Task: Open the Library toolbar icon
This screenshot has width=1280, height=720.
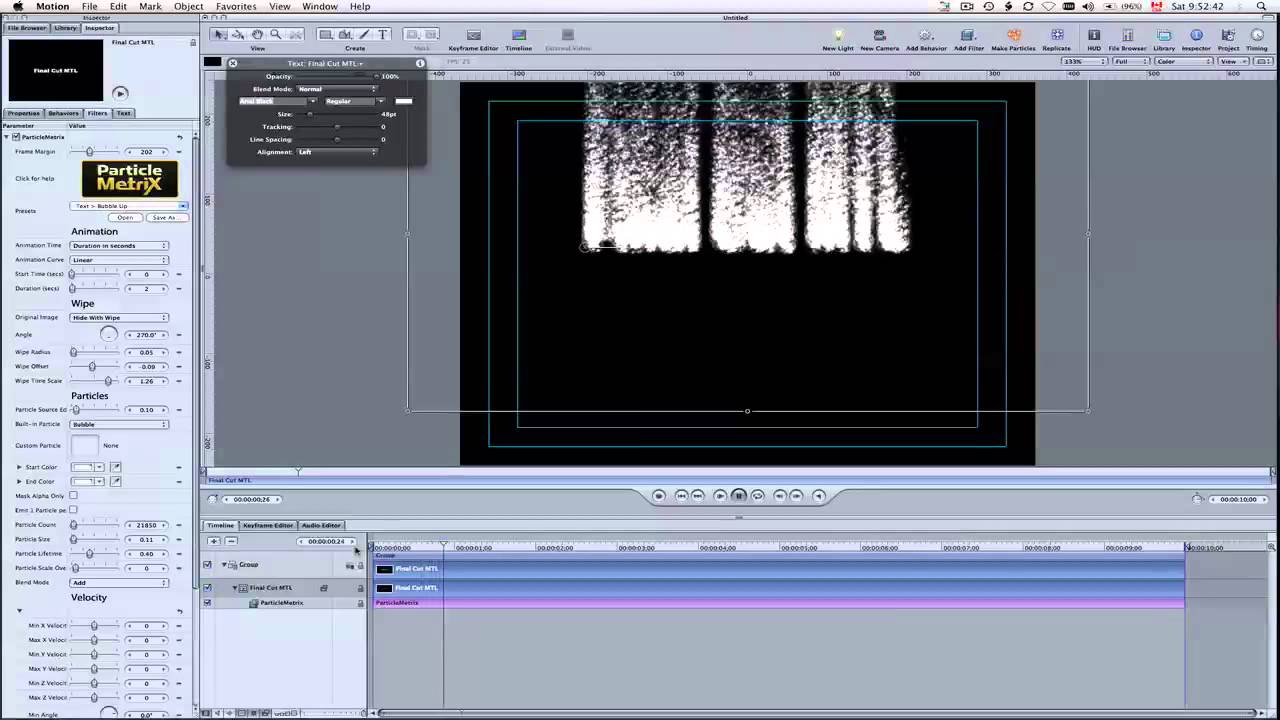Action: [x=1164, y=39]
